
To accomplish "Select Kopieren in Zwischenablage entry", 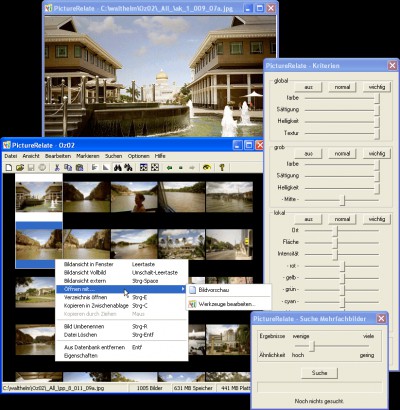I will coord(122,306).
